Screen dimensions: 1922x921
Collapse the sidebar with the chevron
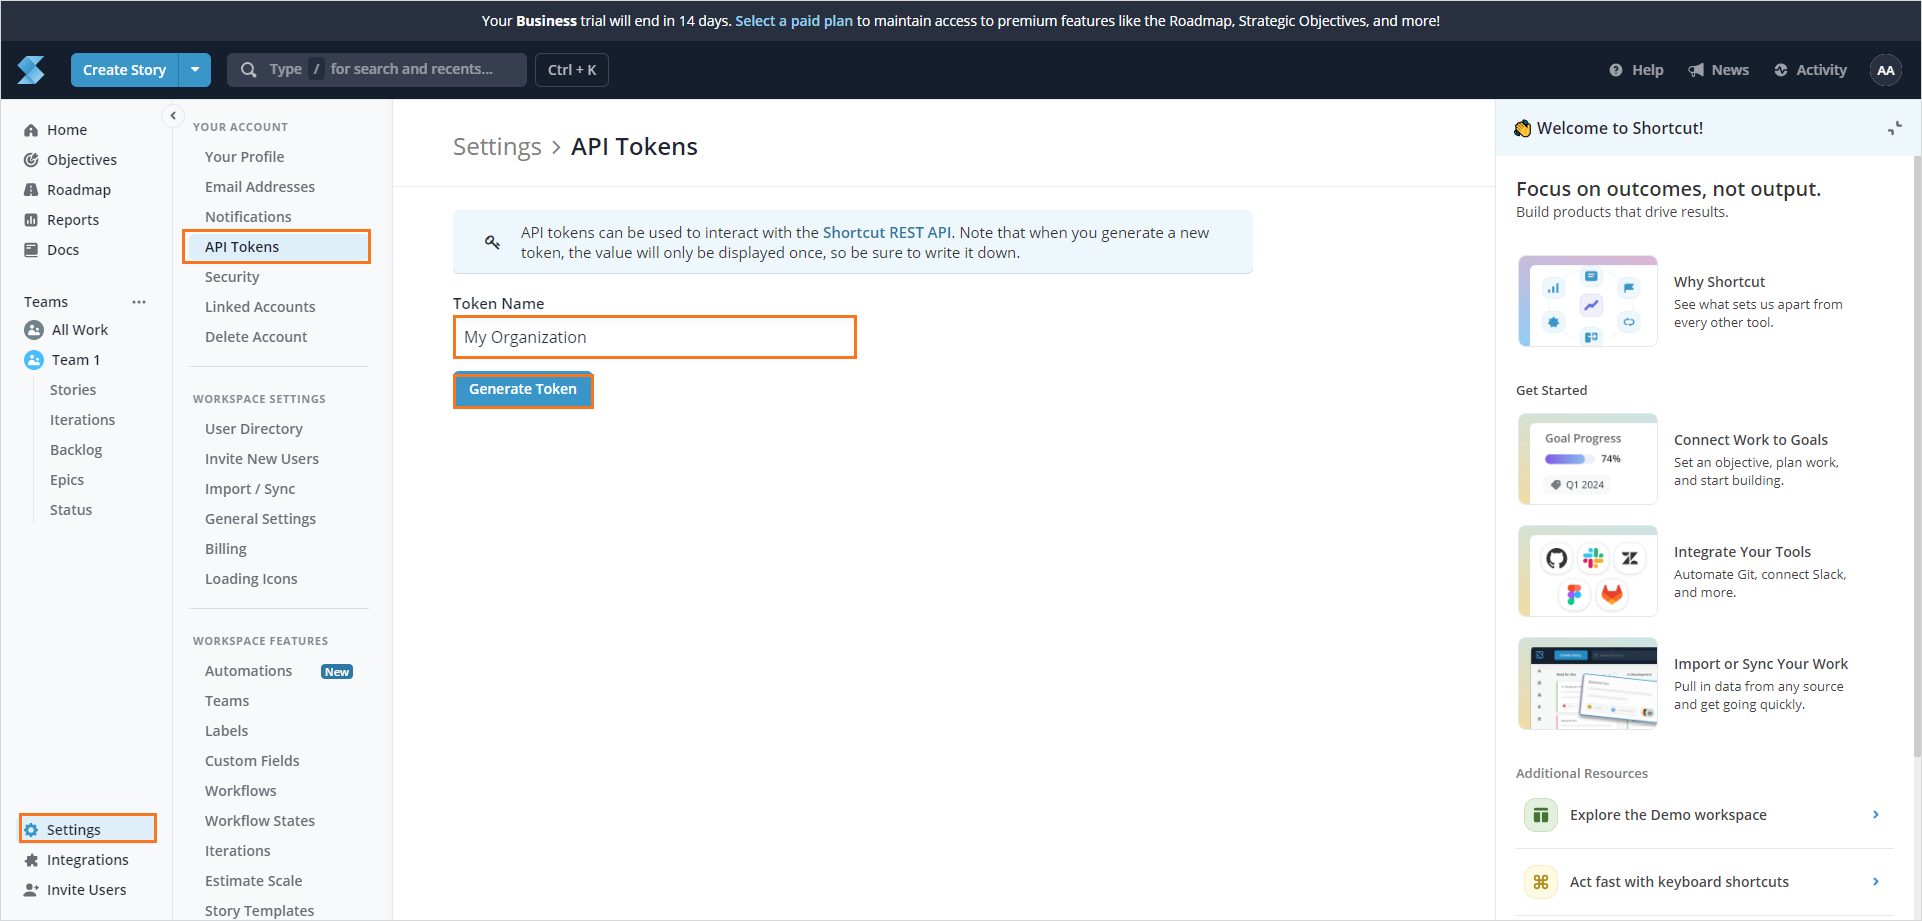pos(173,116)
